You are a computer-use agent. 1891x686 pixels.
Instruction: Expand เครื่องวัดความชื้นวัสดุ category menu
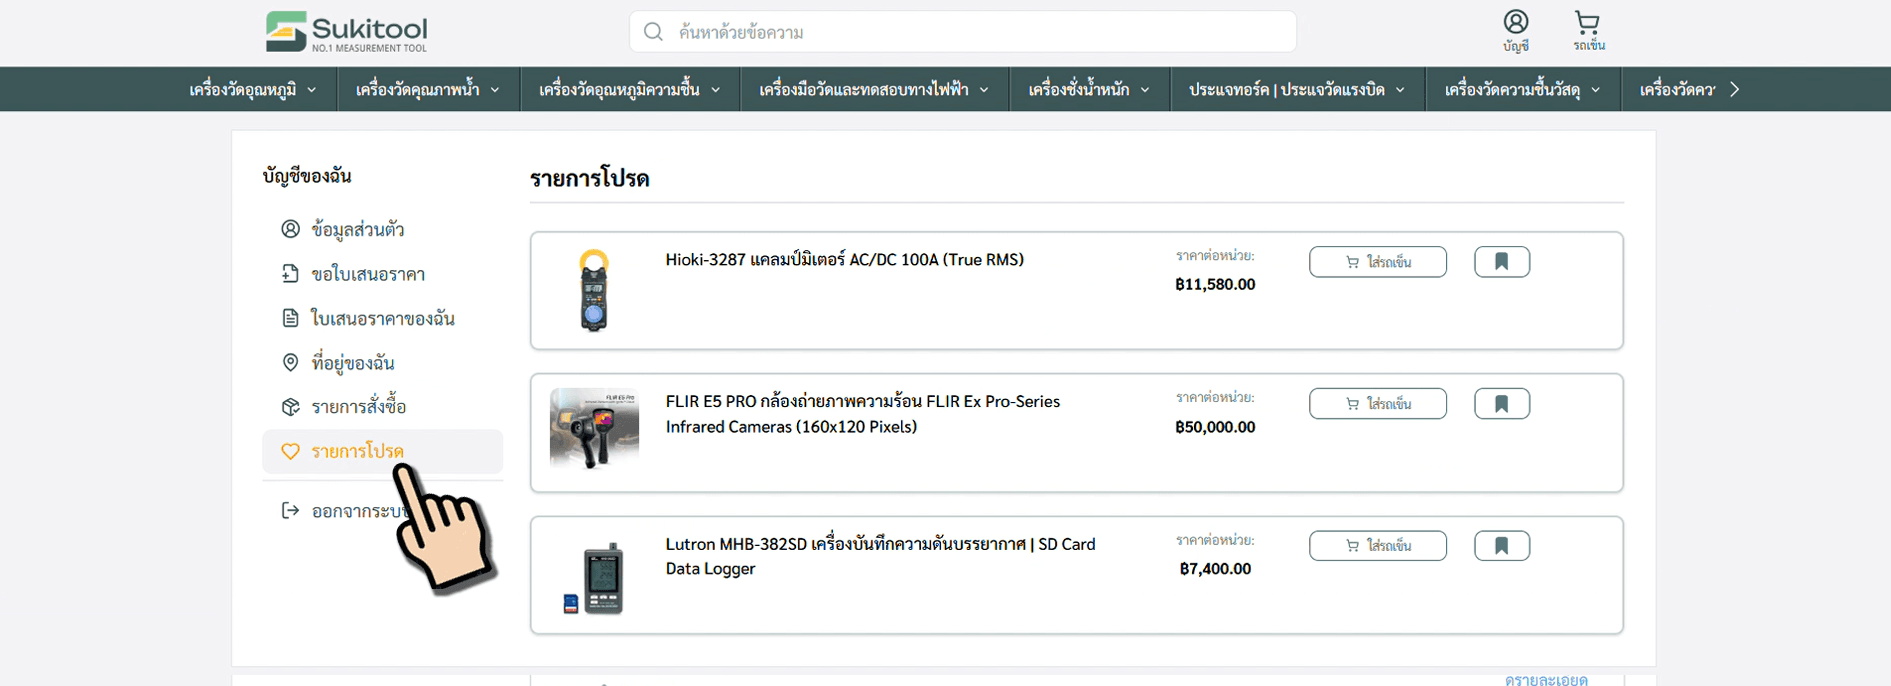pyautogui.click(x=1522, y=90)
